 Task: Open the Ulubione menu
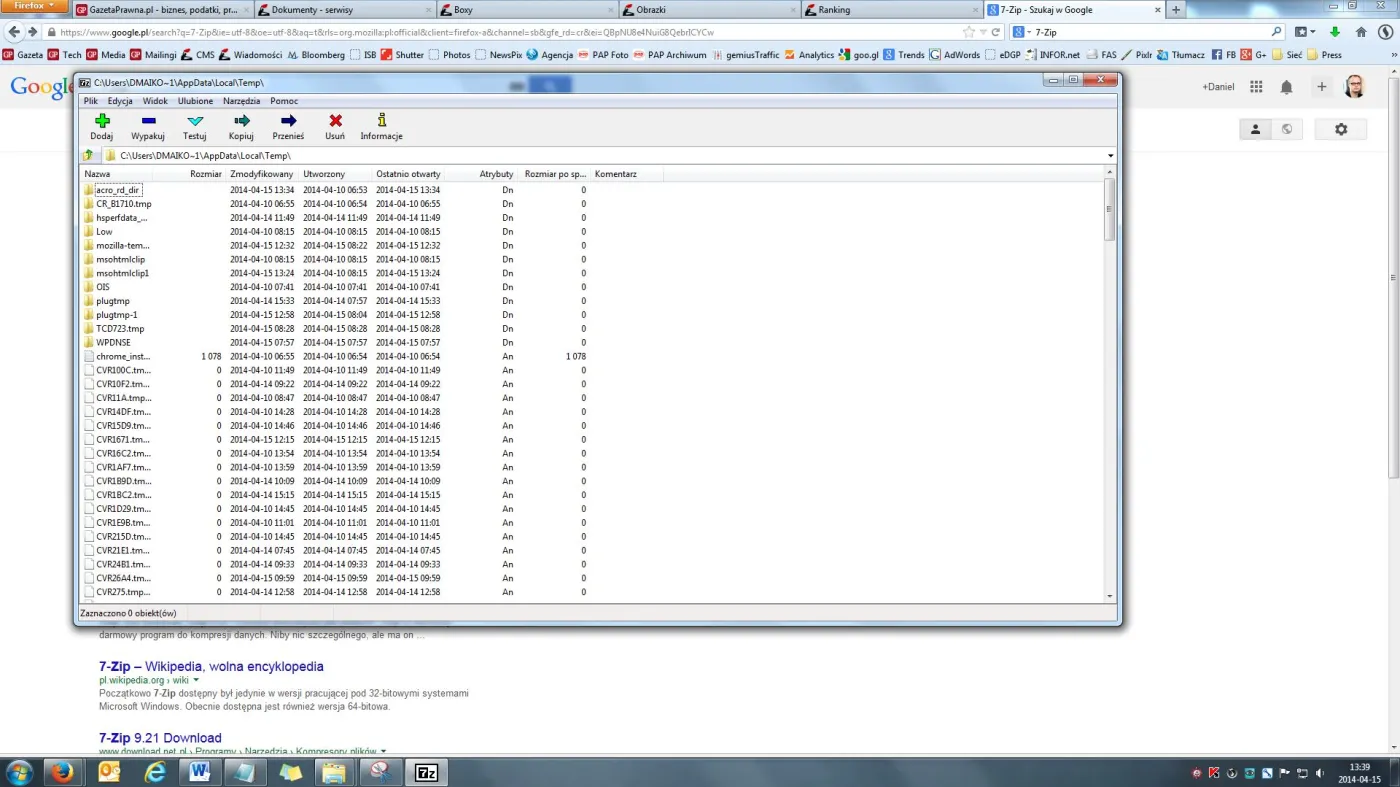pyautogui.click(x=195, y=101)
